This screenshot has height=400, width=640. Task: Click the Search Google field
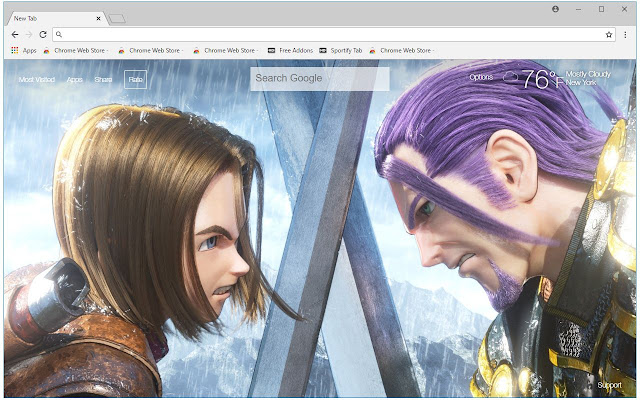tap(320, 78)
